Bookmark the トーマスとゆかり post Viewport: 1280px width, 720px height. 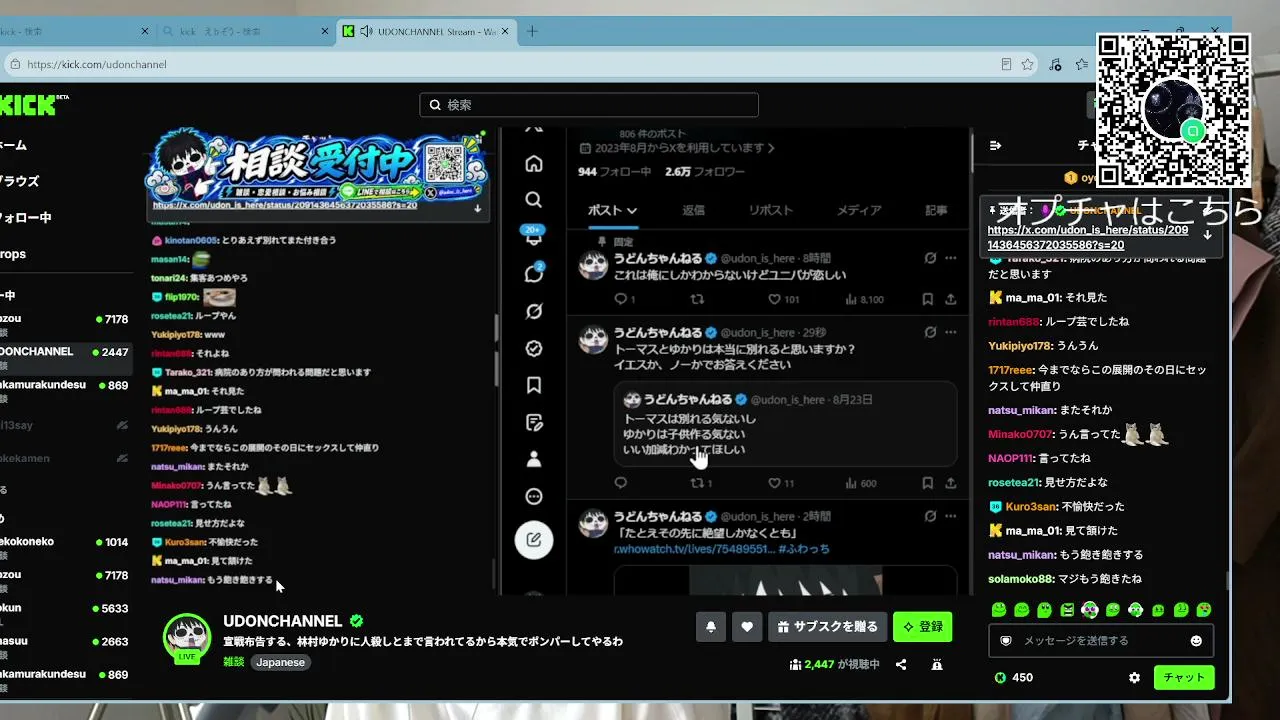(x=928, y=483)
